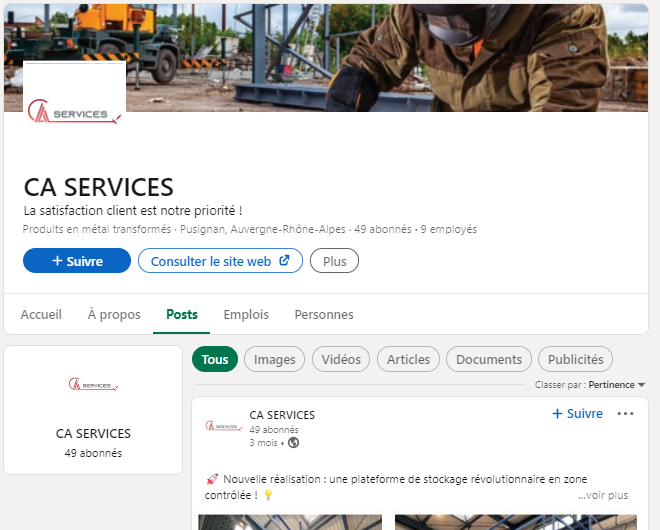The width and height of the screenshot is (660, 530).
Task: Click the CA Services logo in sidebar card
Action: point(93,384)
